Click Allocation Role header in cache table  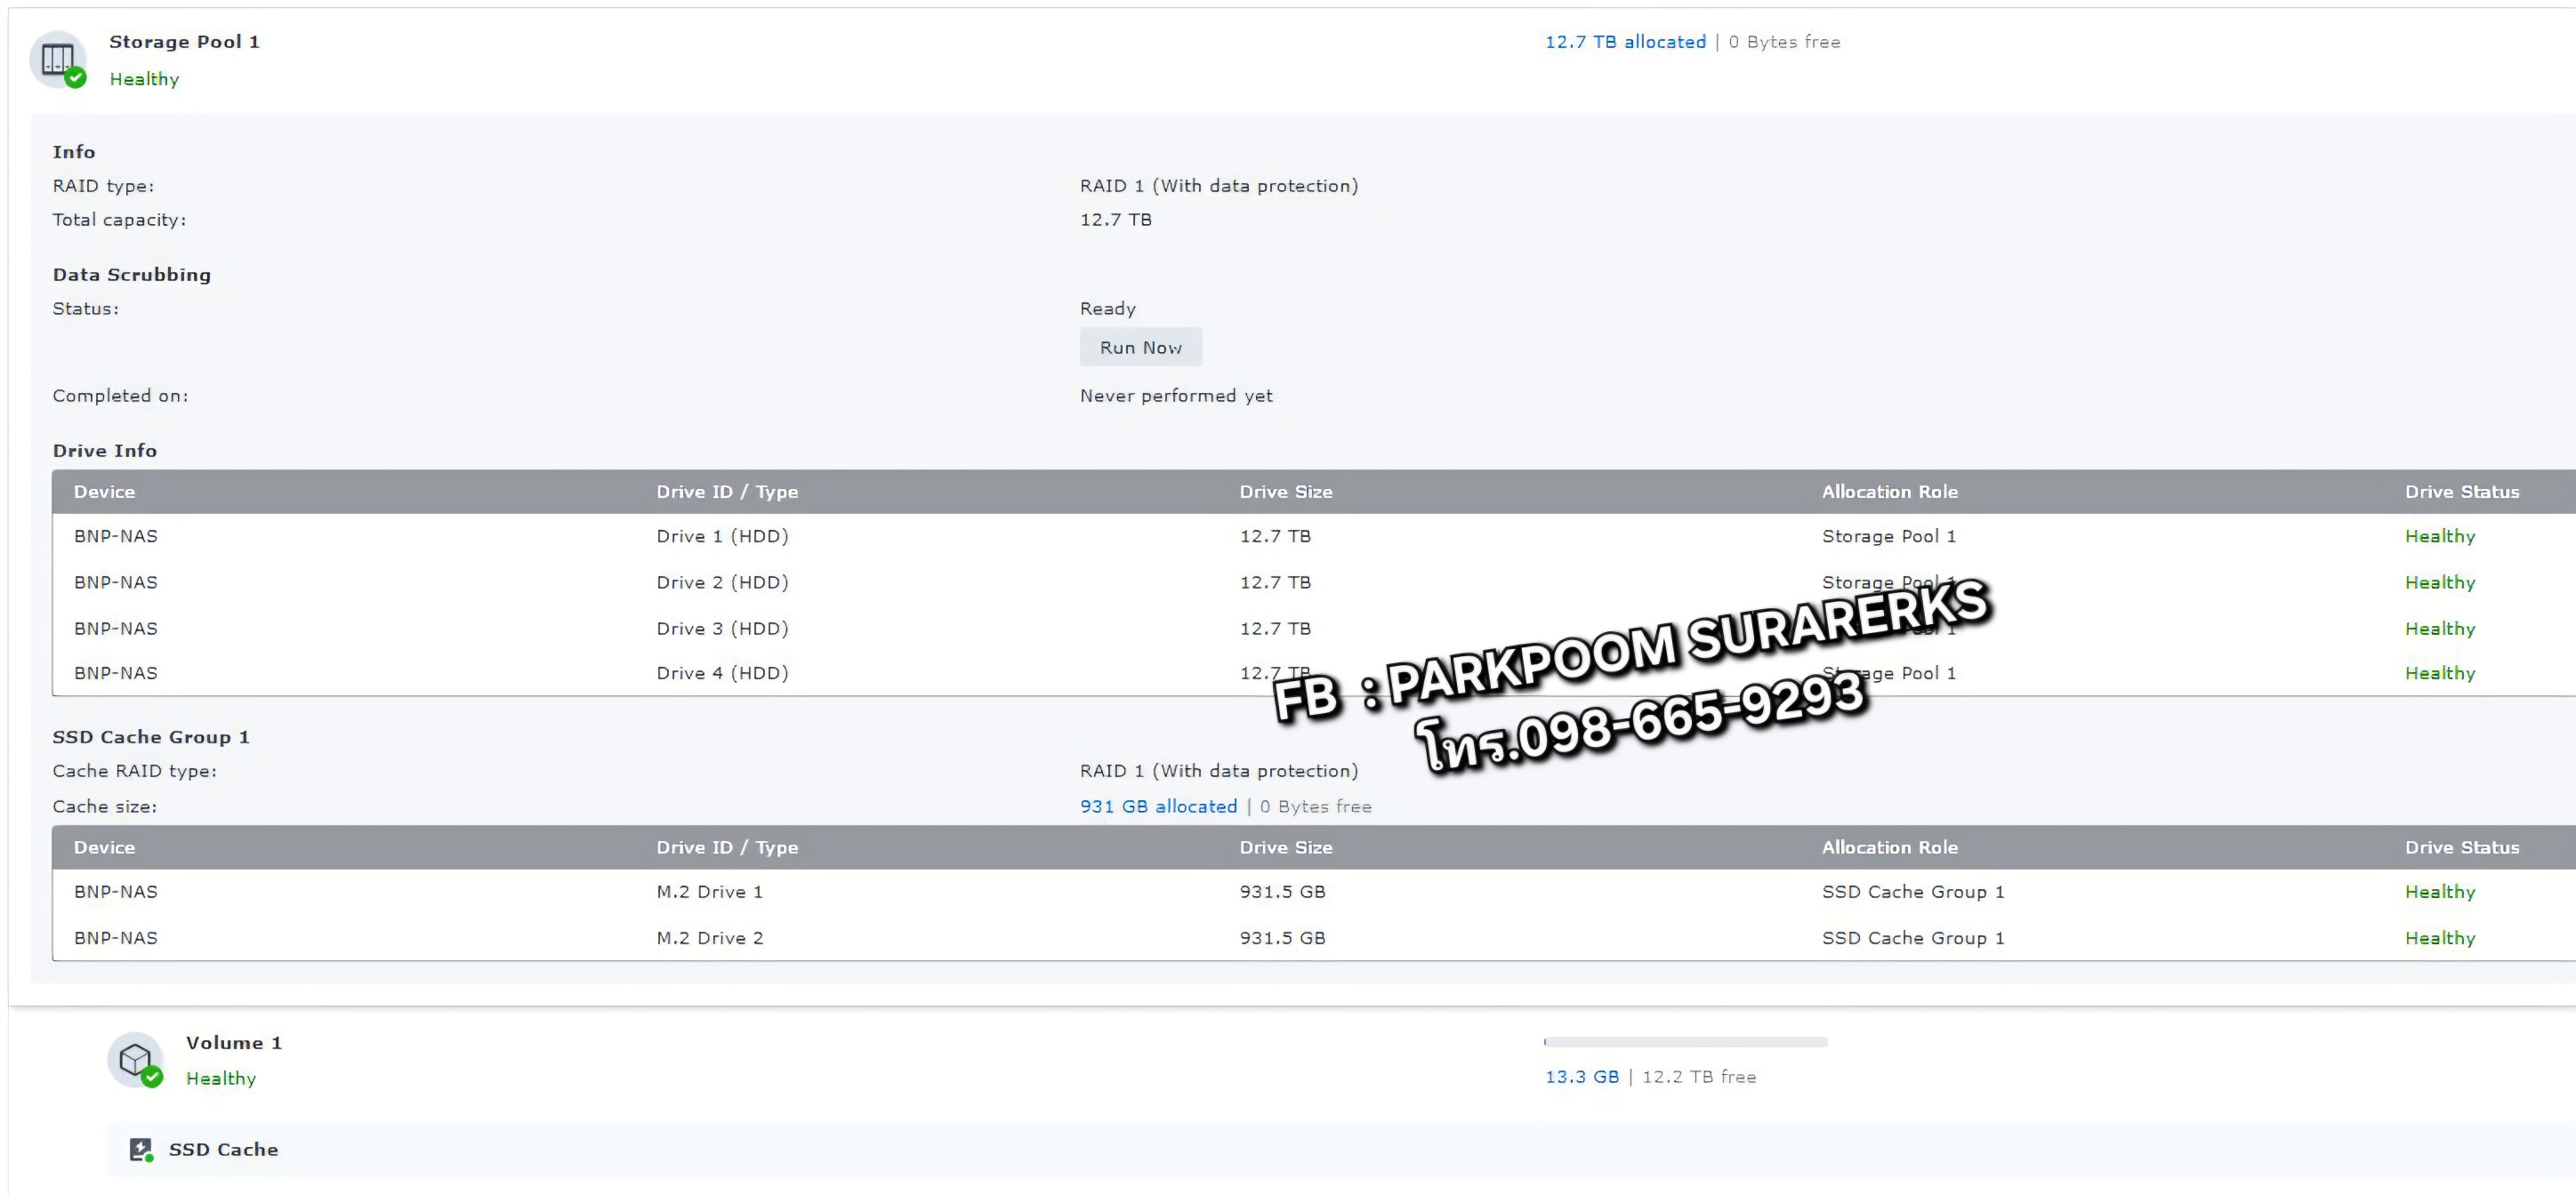[x=1889, y=847]
